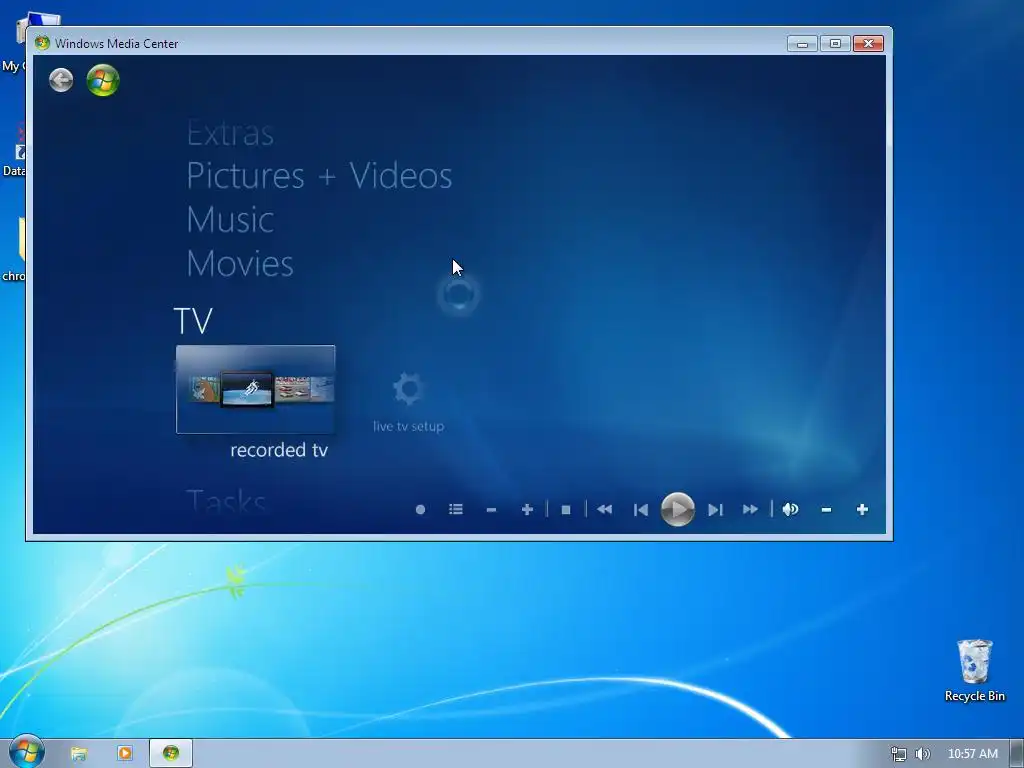Open the recorded tv thumbnail tile
The width and height of the screenshot is (1024, 768).
[x=255, y=389]
